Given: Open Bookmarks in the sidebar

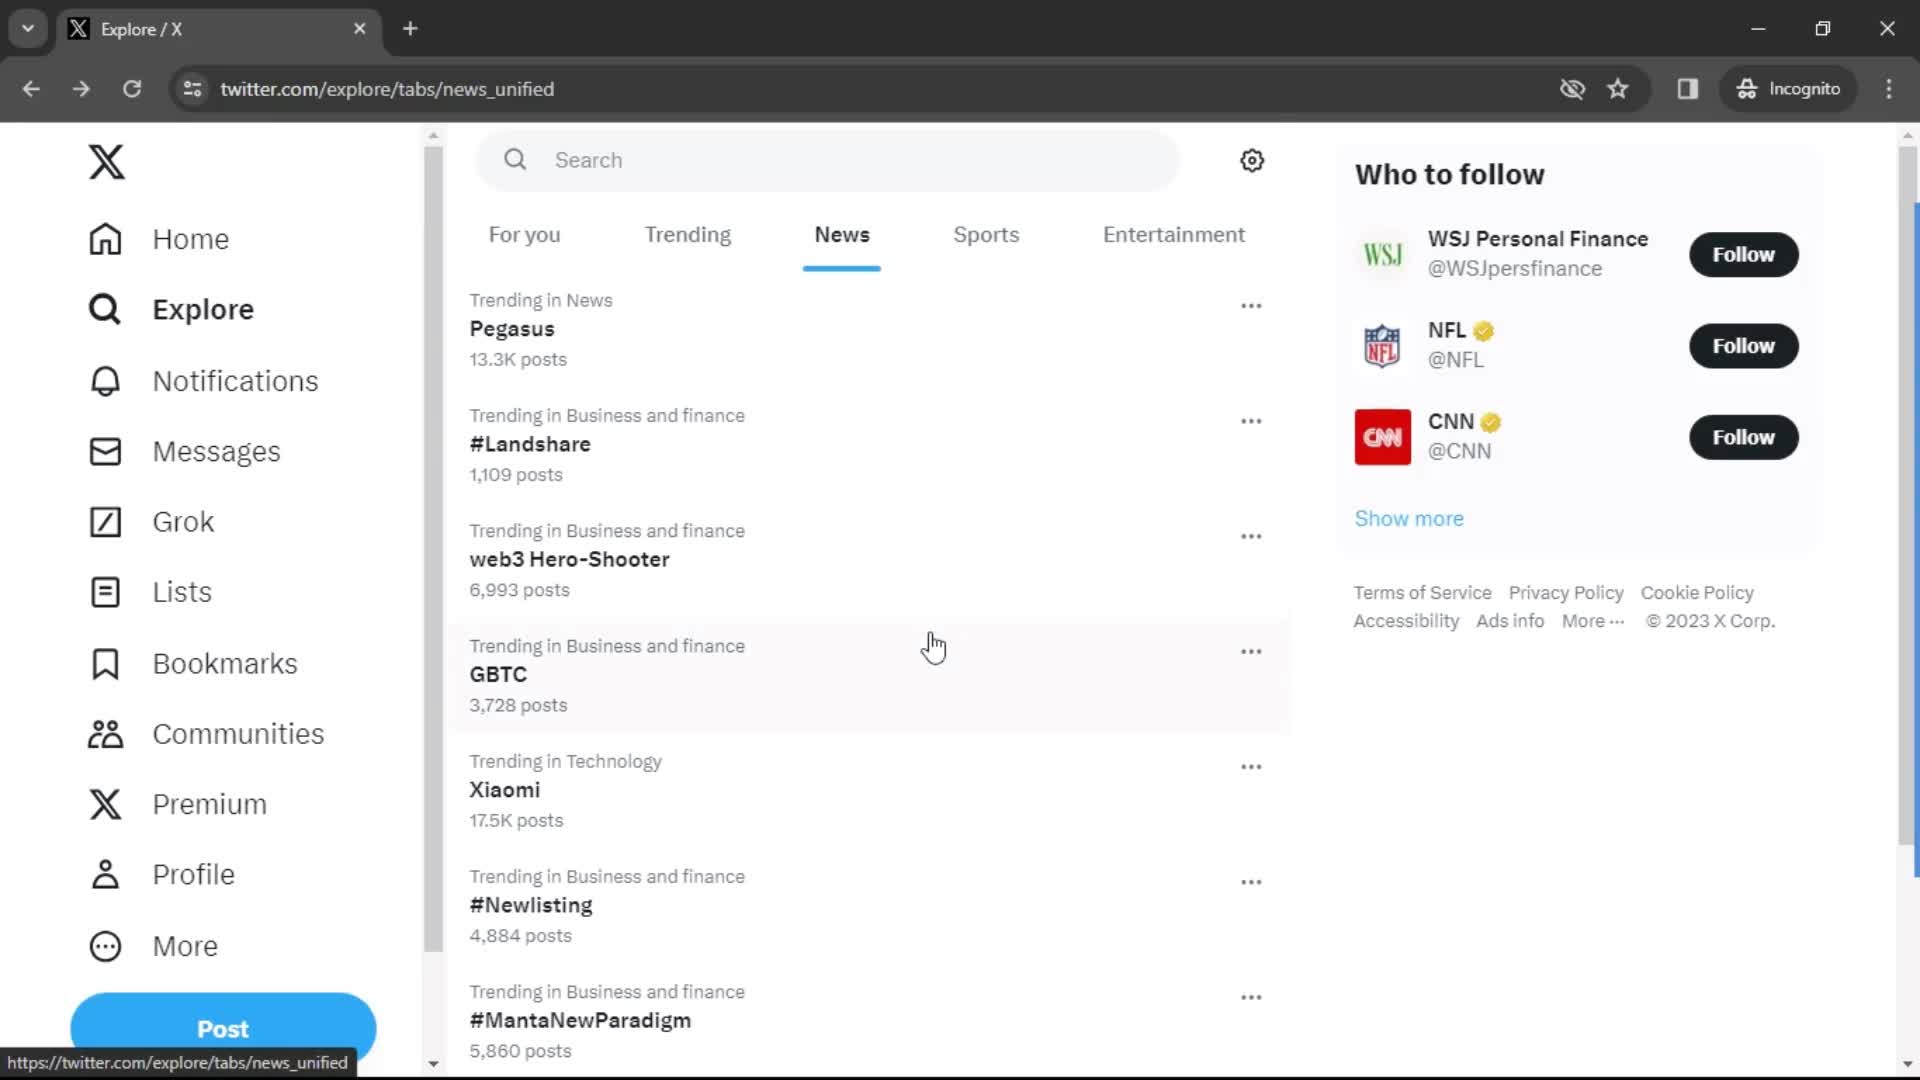Looking at the screenshot, I should 193,664.
